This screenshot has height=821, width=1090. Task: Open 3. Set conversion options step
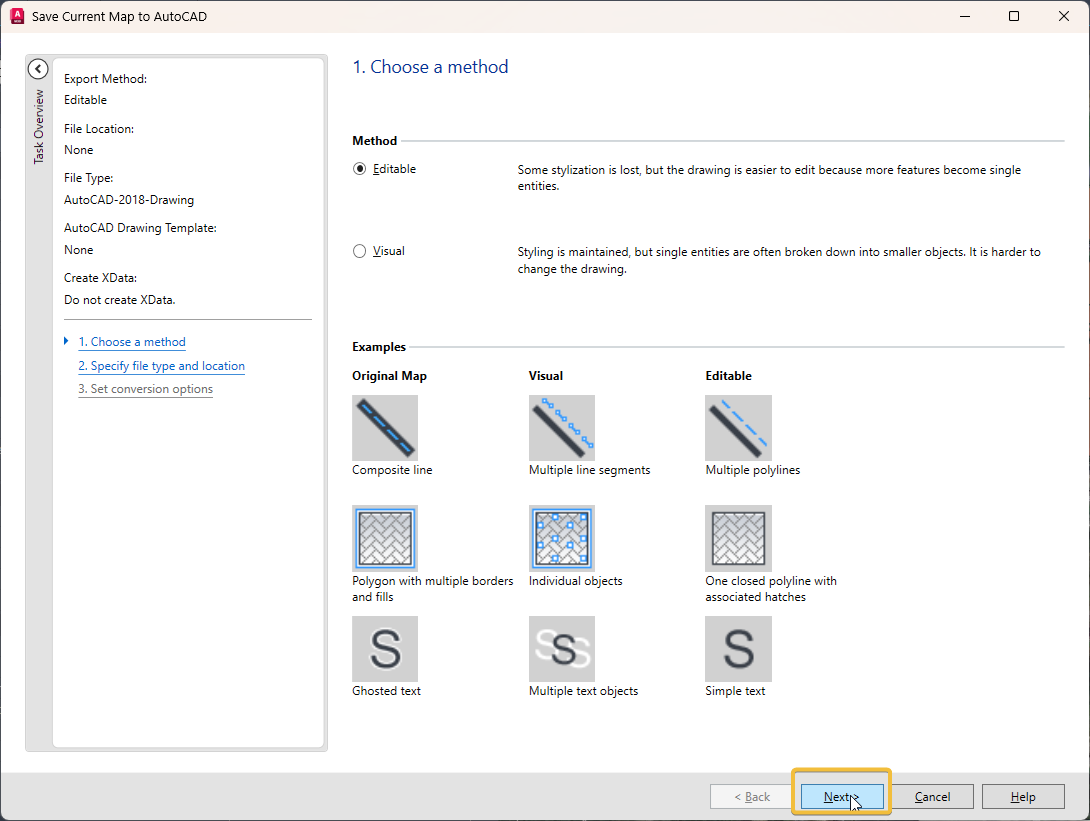click(x=145, y=389)
